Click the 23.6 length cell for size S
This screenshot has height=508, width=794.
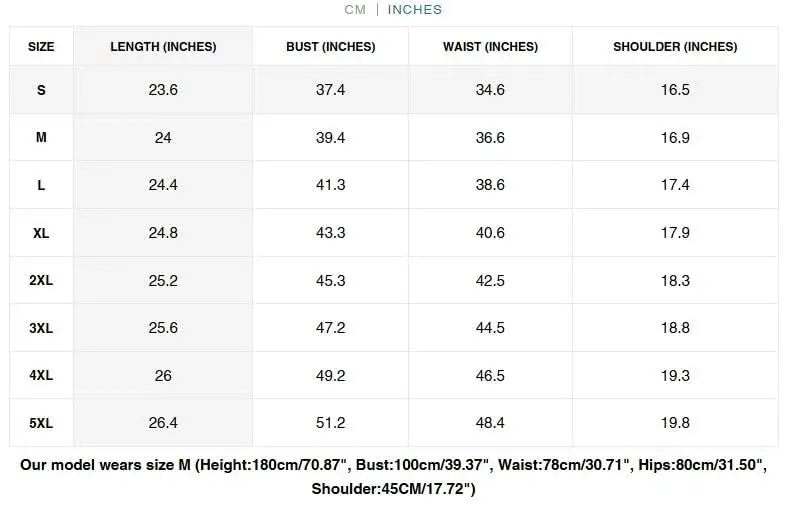163,90
